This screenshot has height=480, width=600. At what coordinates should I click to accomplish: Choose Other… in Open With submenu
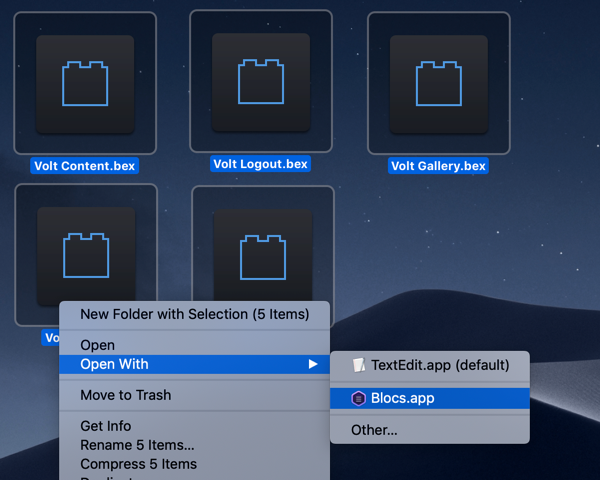[x=430, y=430]
